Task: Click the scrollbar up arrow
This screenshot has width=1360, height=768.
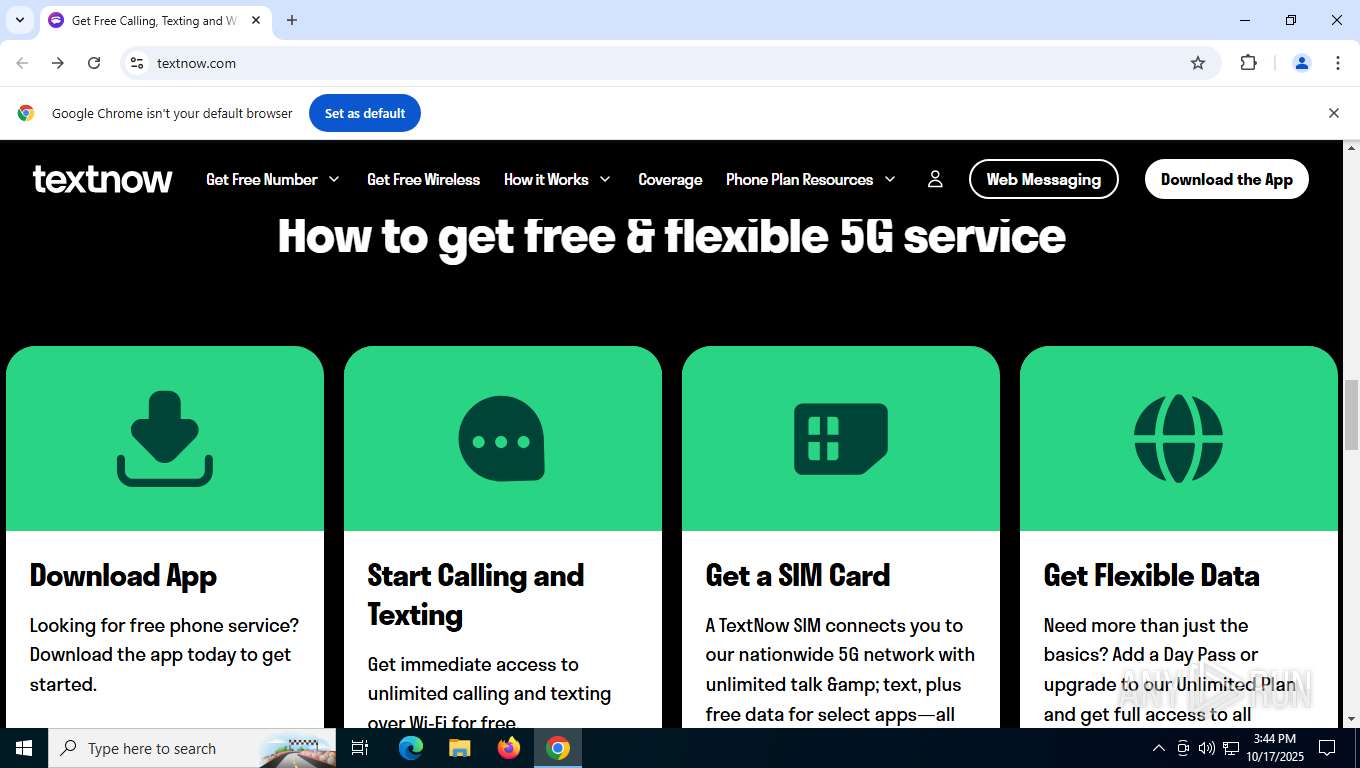Action: pyautogui.click(x=1351, y=148)
